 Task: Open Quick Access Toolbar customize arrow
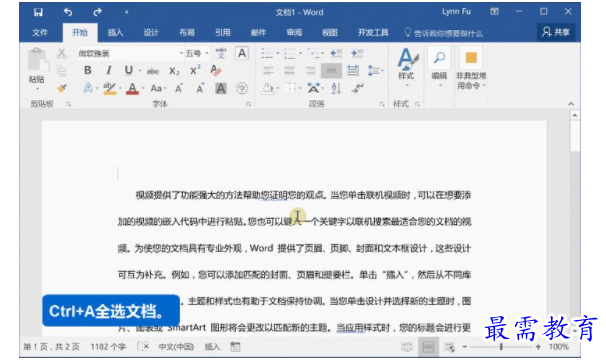126,12
